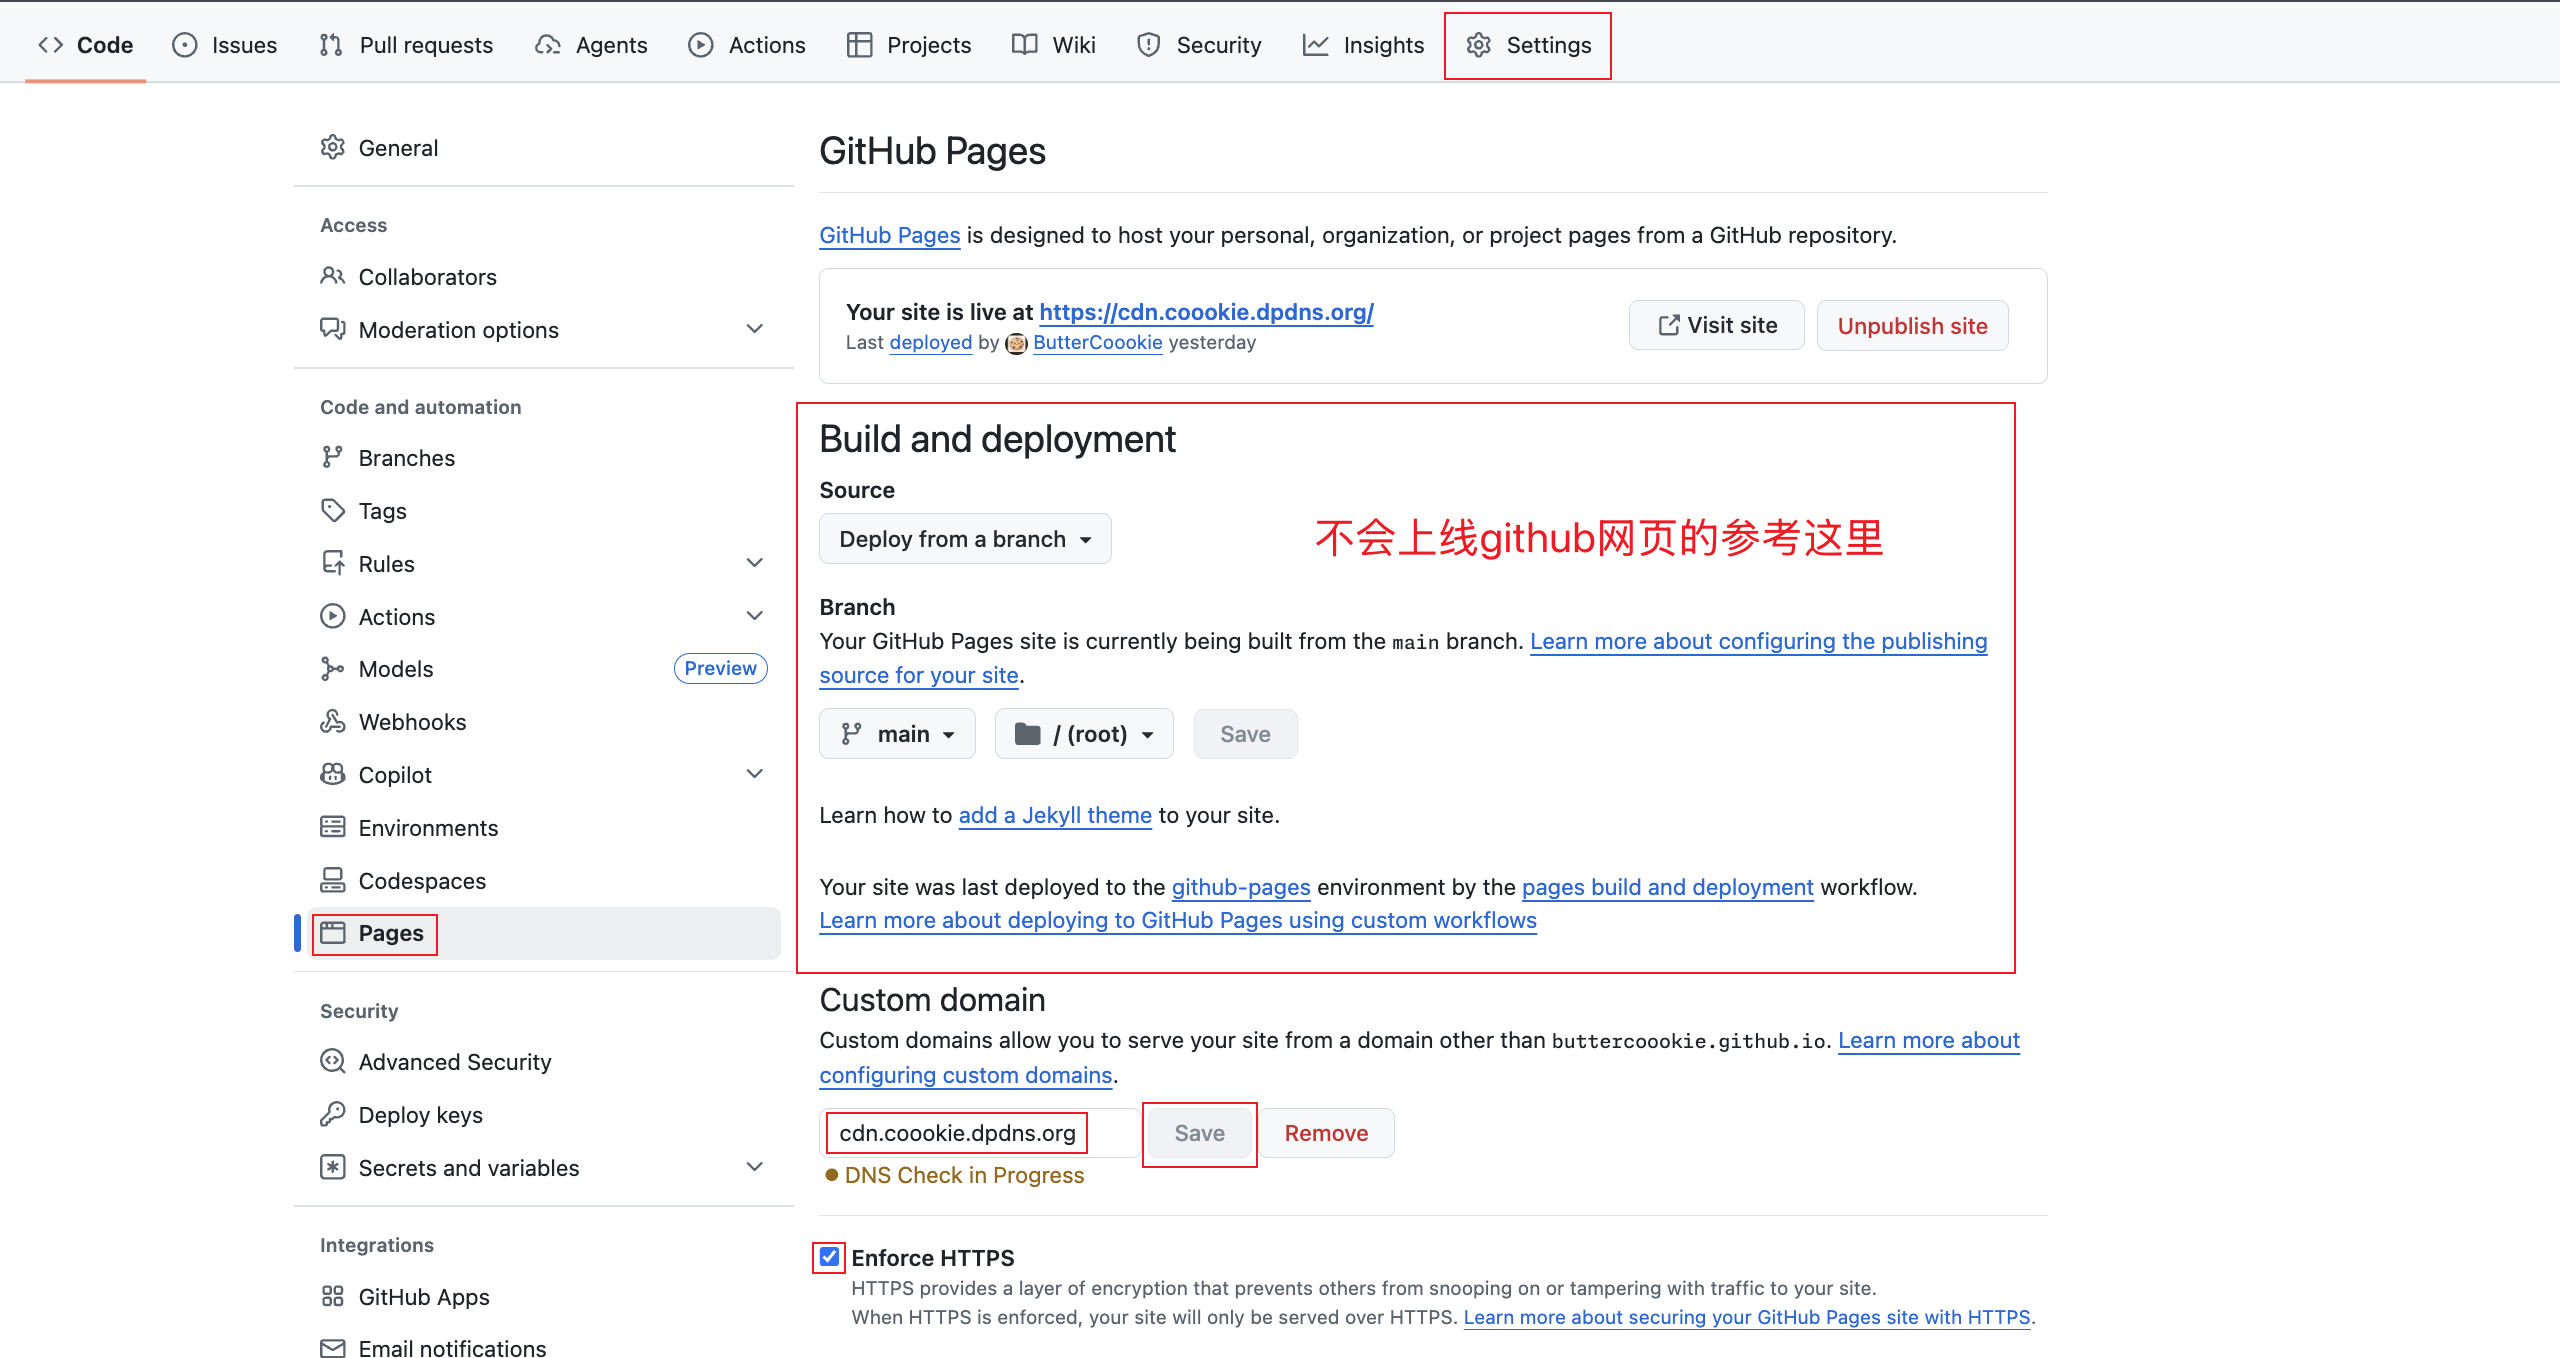Viewport: 2560px width, 1358px height.
Task: Click the Unpublish site button
Action: [x=1911, y=326]
